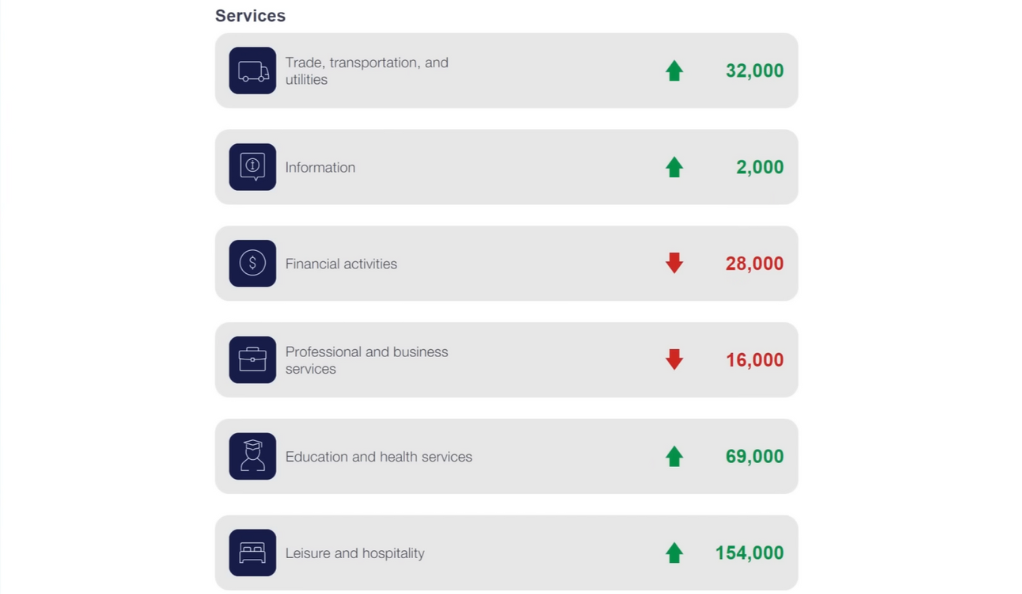Click the dollar sign Financial activities icon
This screenshot has width=1022, height=594.
pyautogui.click(x=252, y=263)
